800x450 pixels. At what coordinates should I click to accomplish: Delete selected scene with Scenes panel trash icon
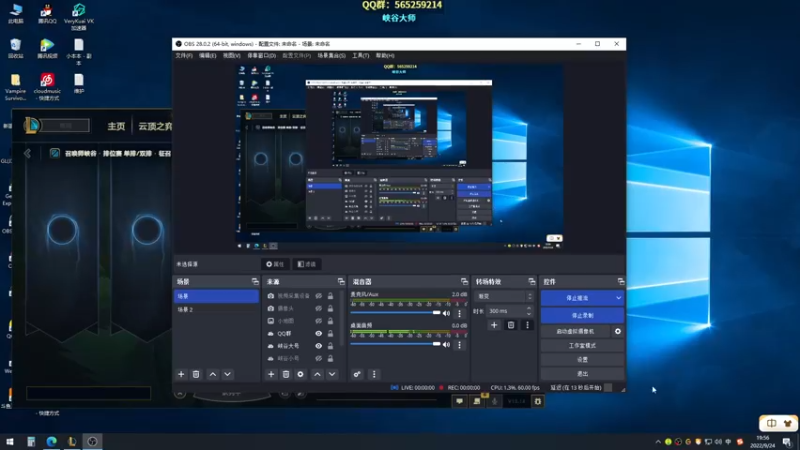(x=196, y=374)
